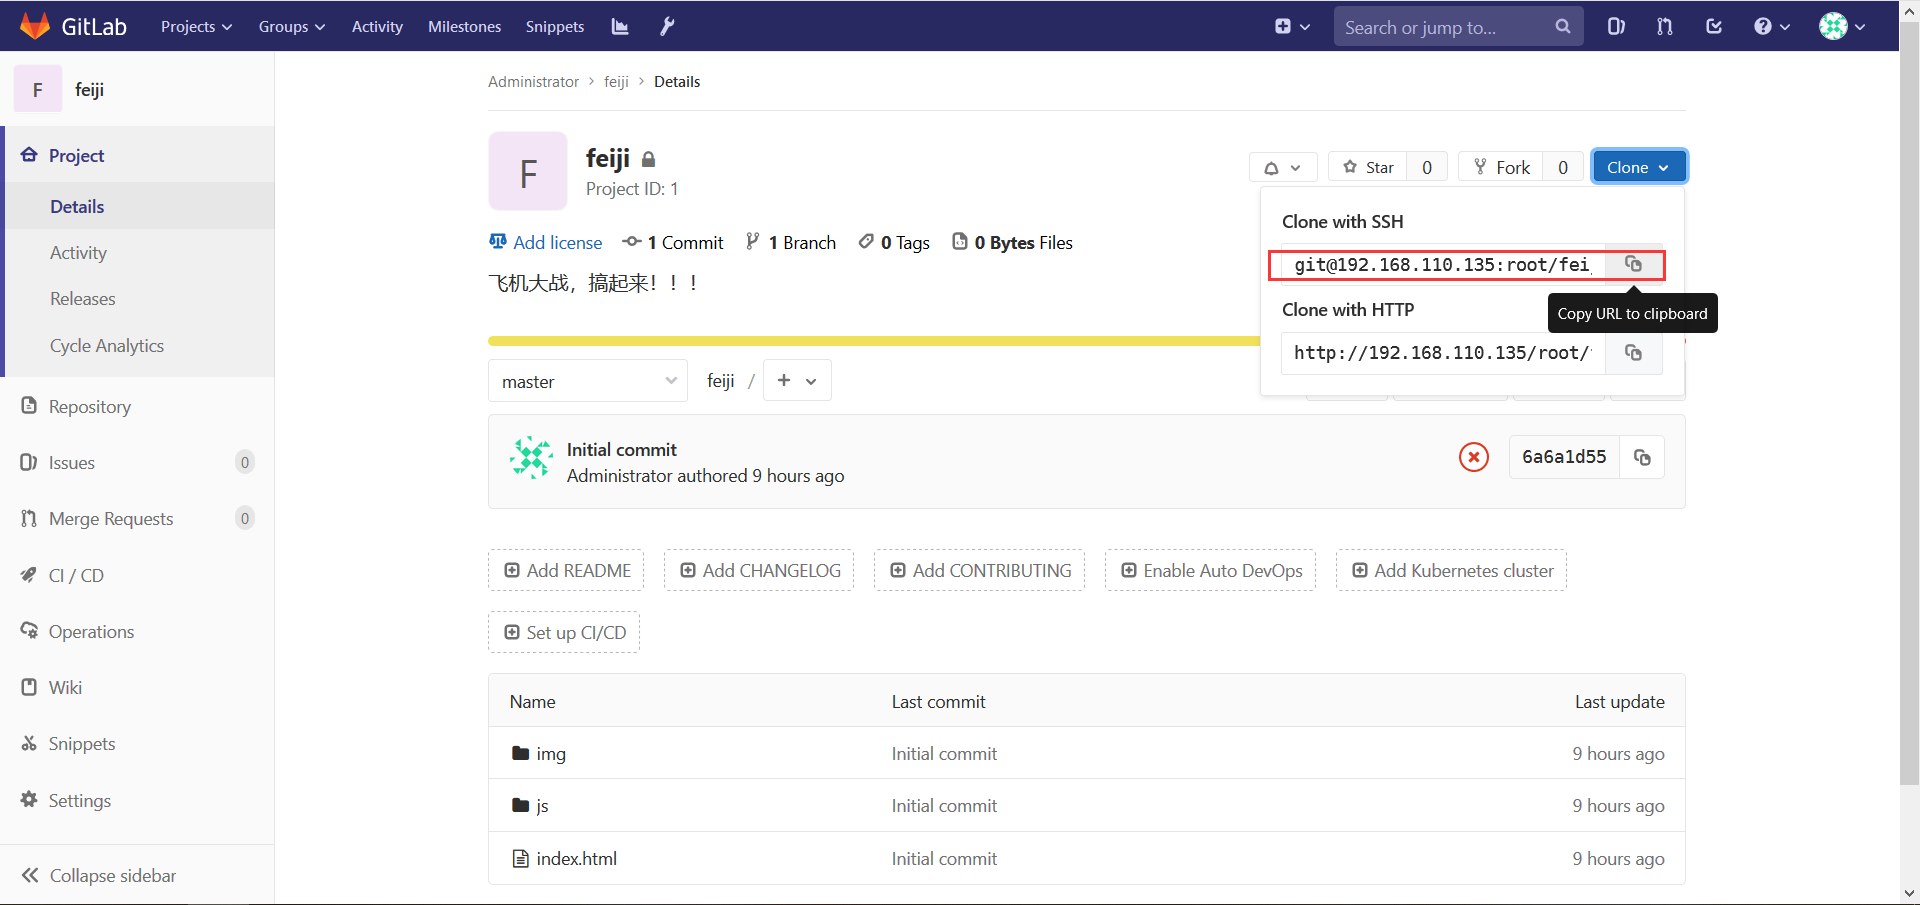Screen dimensions: 1920x905
Task: Copy the SSH clone URL to clipboard
Action: (1633, 264)
